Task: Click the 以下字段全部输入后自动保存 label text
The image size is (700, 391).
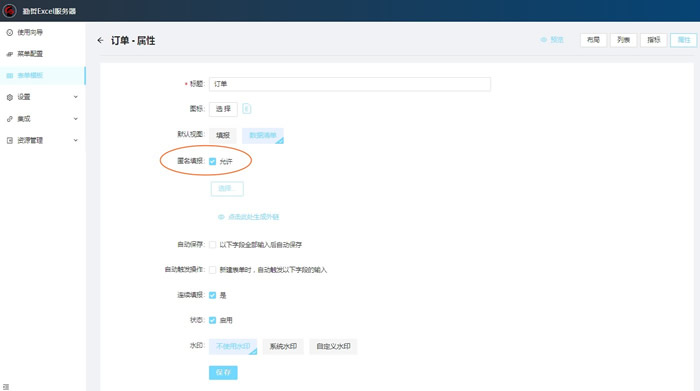Action: coord(261,245)
